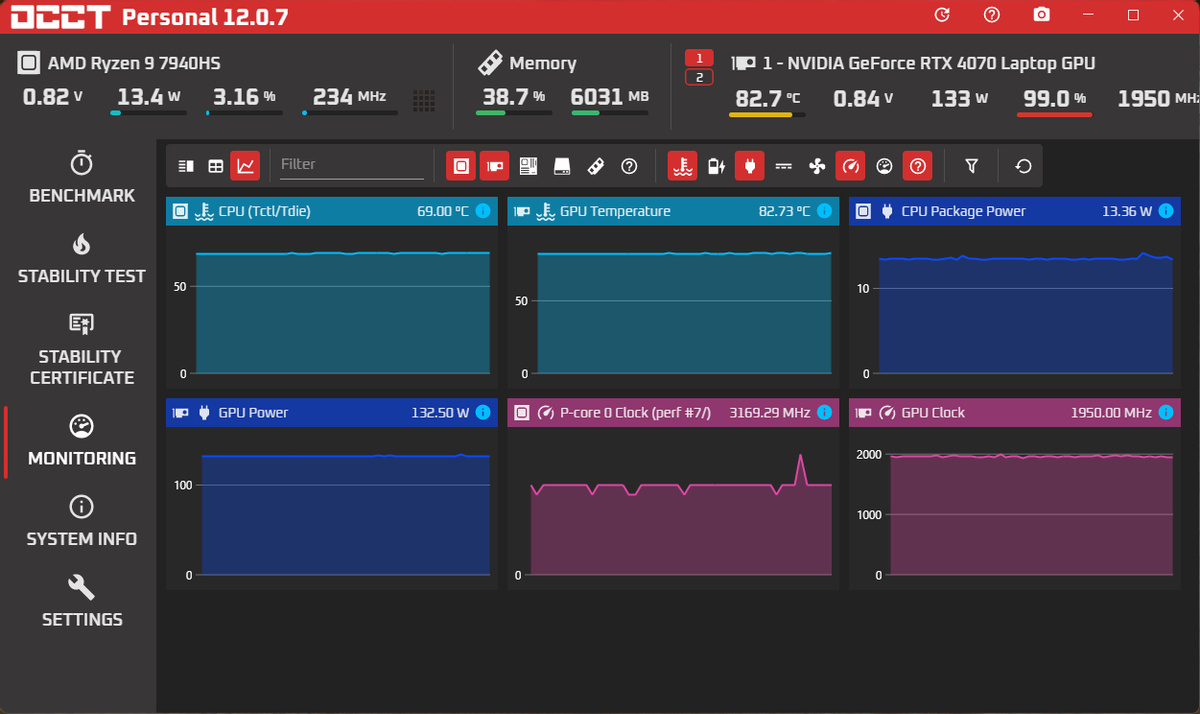
Task: Toggle the CPU sensors filter
Action: [x=460, y=166]
